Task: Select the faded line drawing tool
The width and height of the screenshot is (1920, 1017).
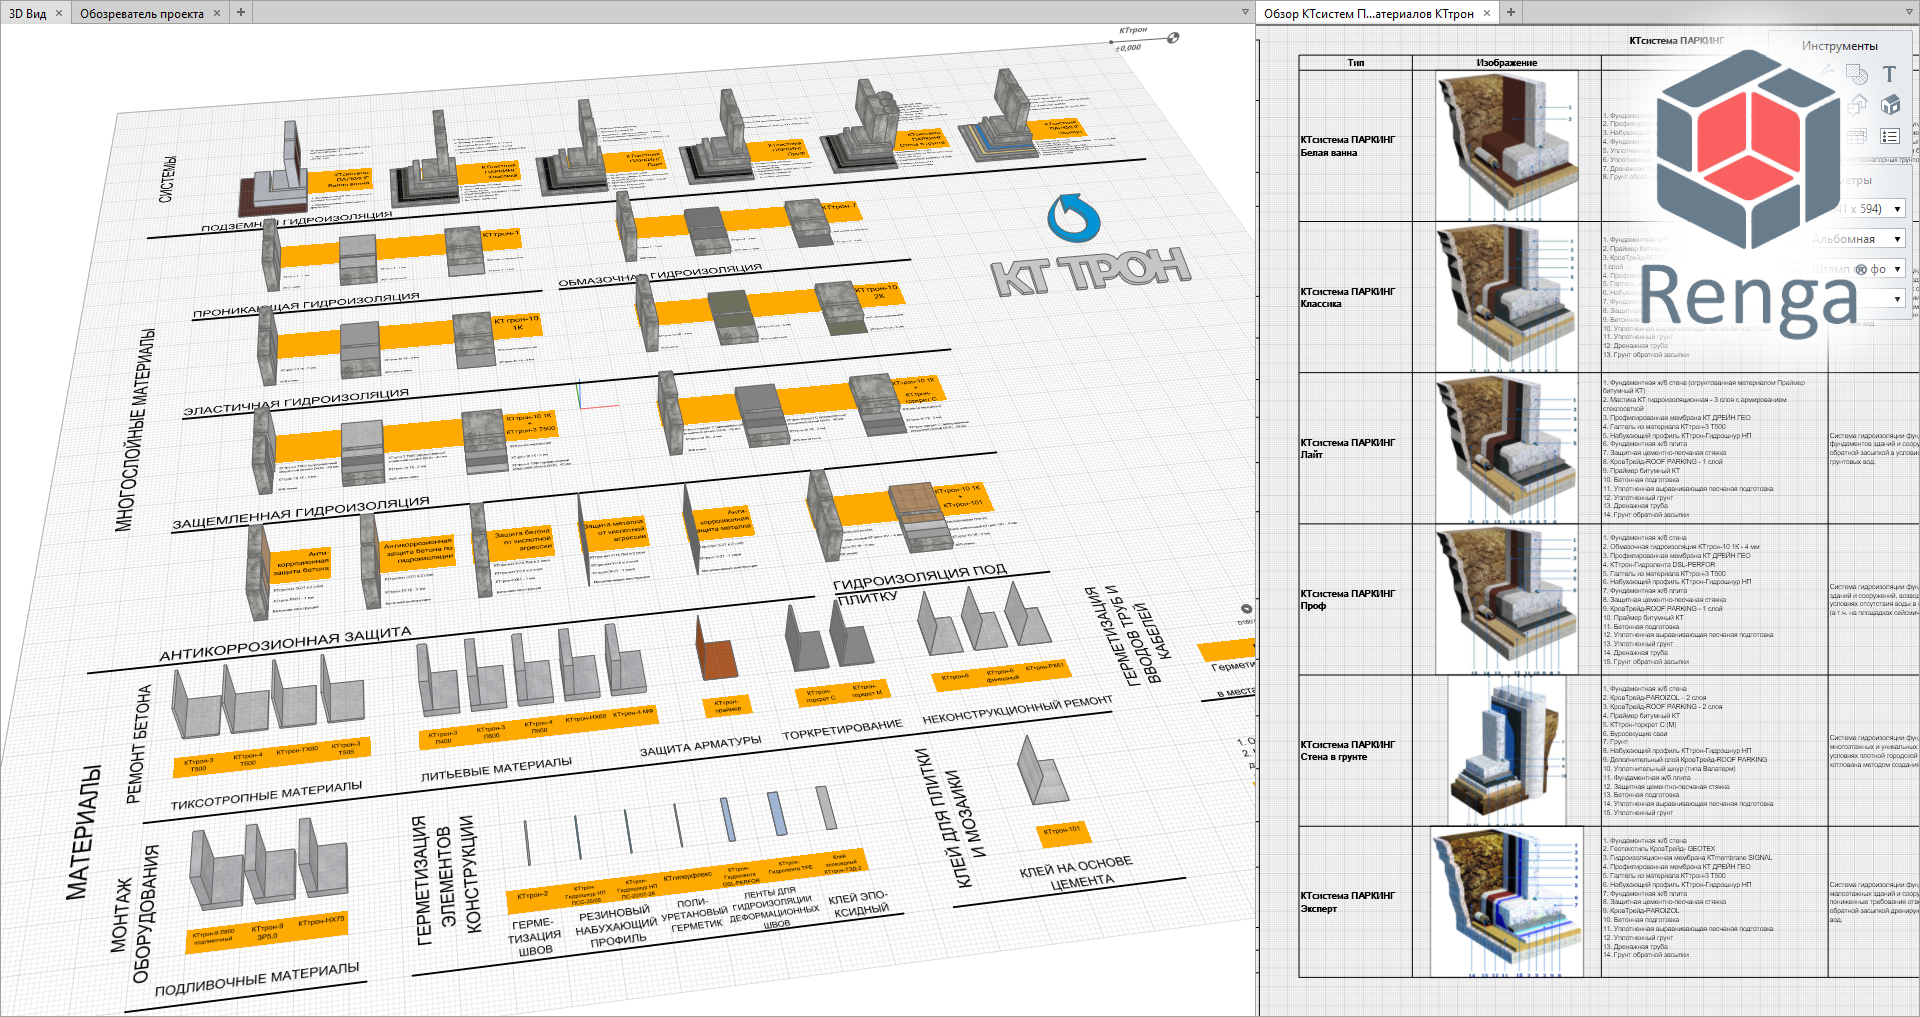Action: pyautogui.click(x=1826, y=74)
